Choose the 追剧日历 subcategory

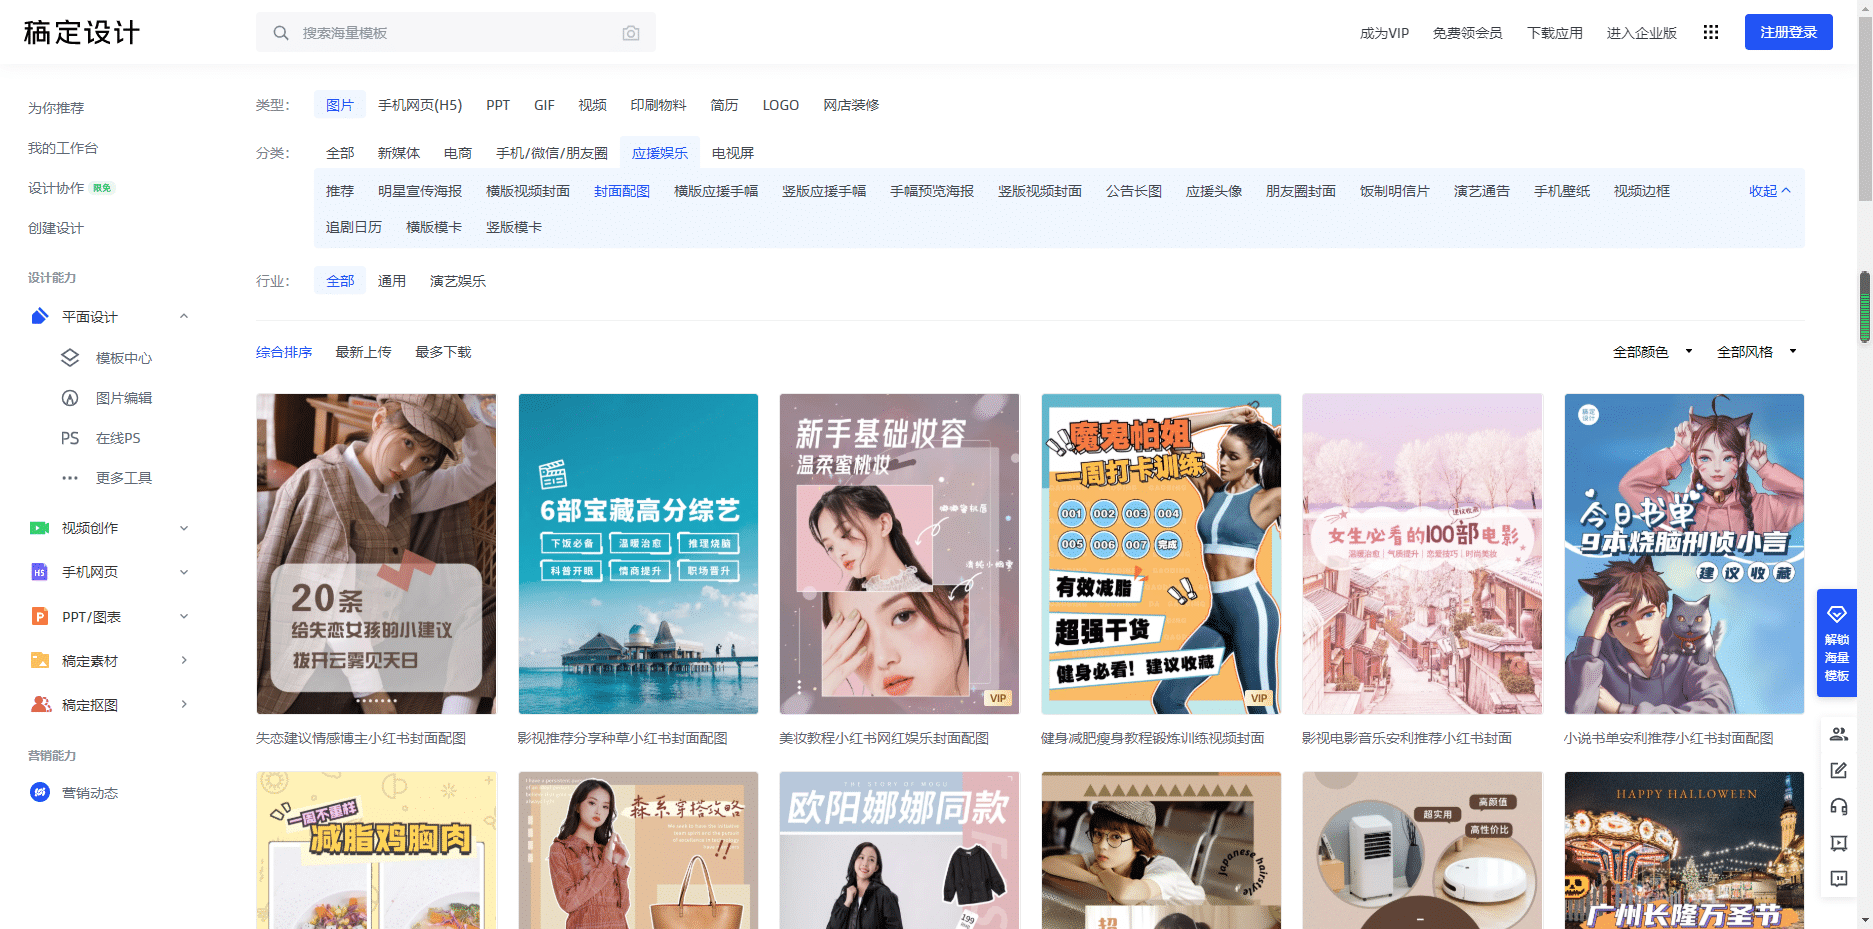[354, 227]
